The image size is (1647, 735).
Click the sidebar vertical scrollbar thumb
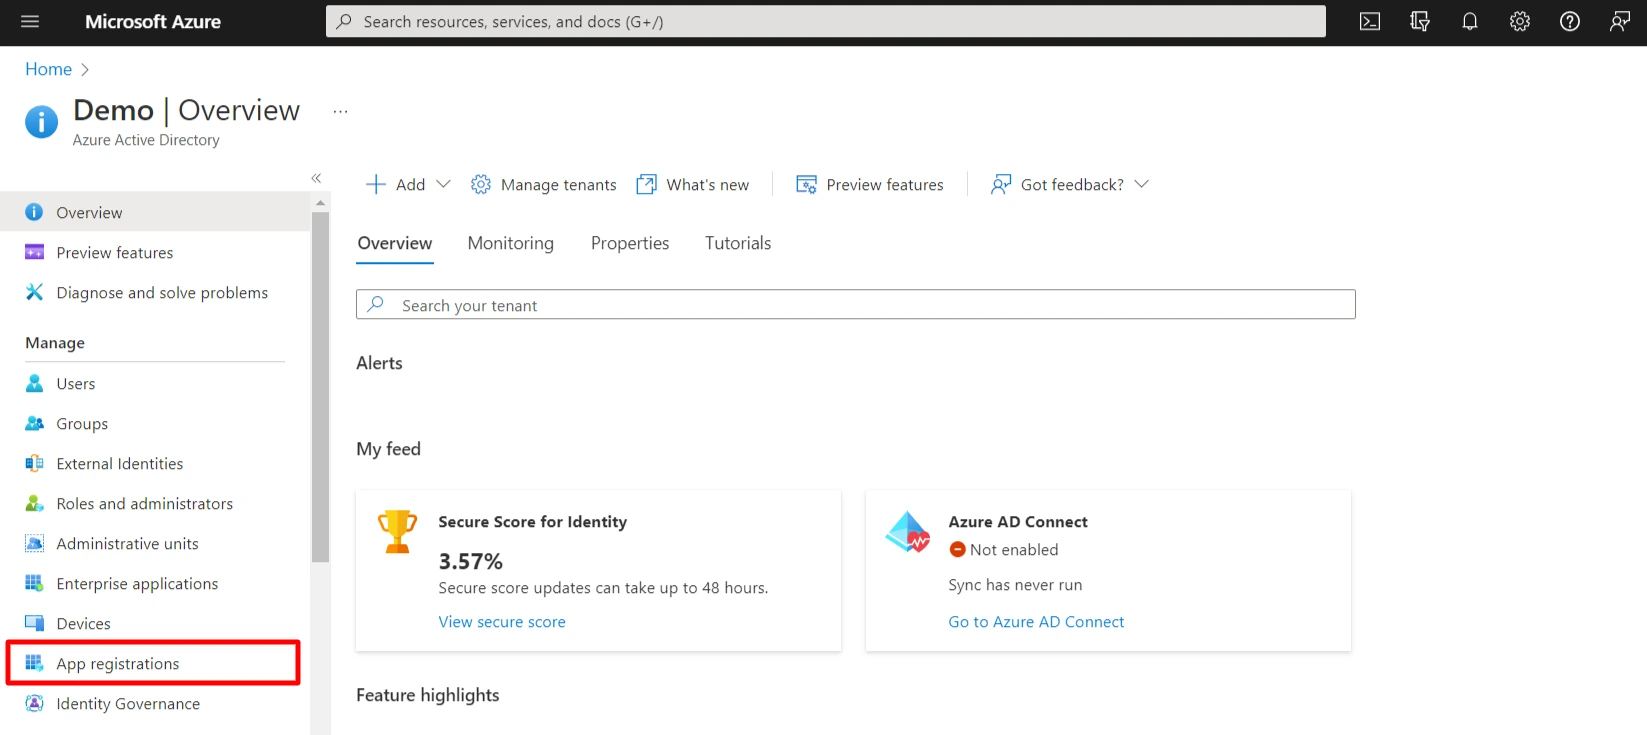(320, 386)
